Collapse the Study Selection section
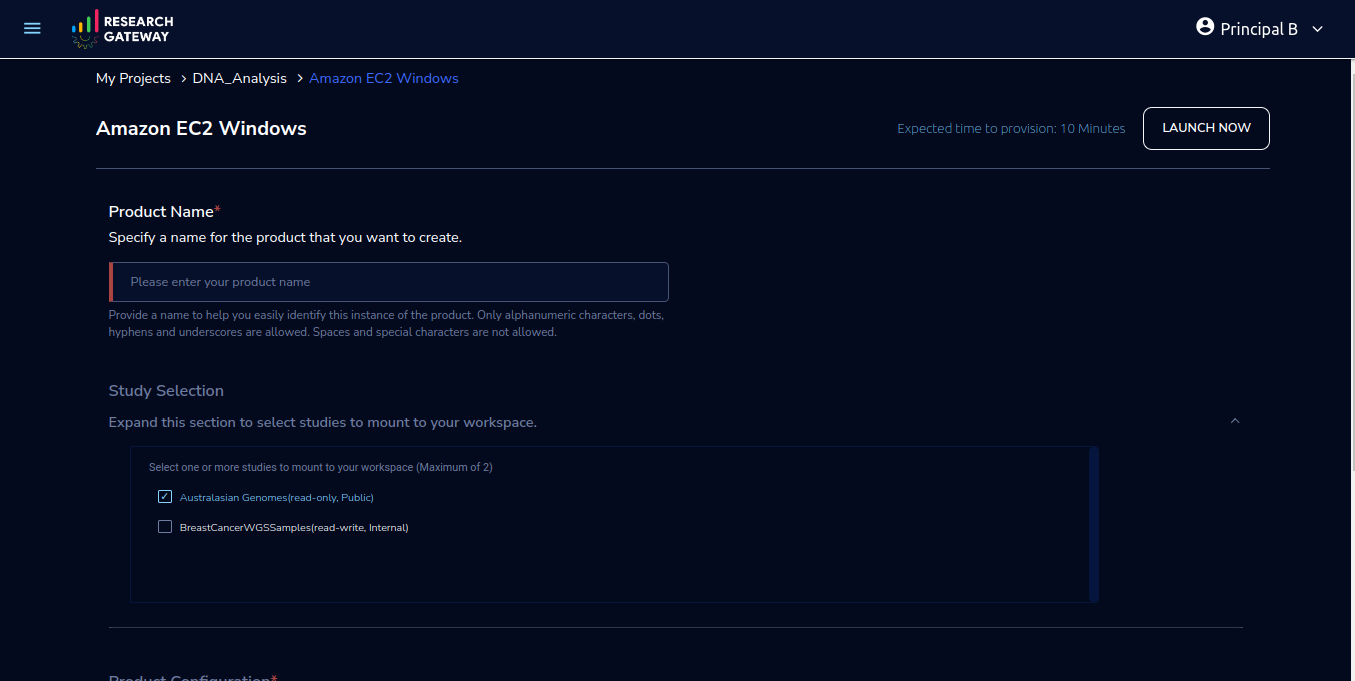This screenshot has height=681, width=1355. point(1235,421)
